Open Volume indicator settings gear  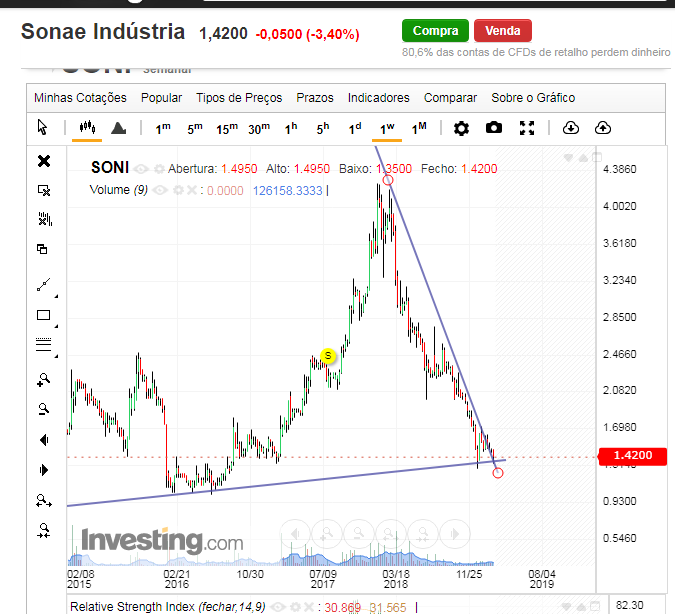(178, 190)
